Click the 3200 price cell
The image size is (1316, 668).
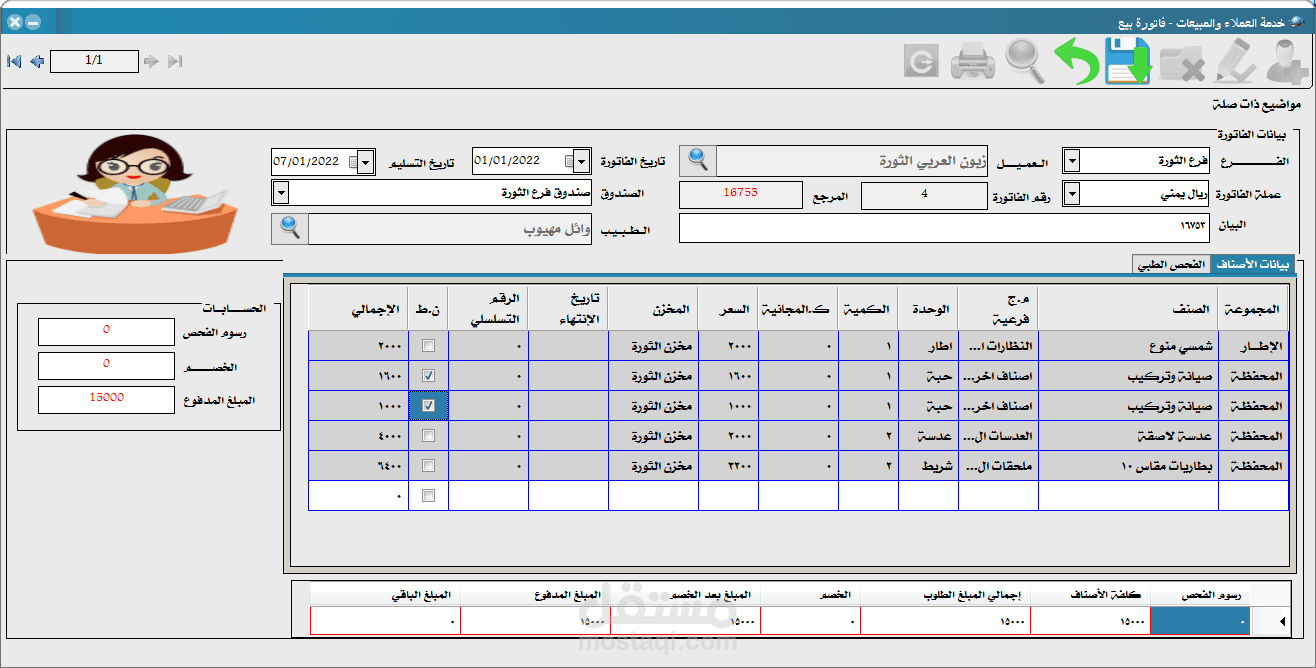728,466
